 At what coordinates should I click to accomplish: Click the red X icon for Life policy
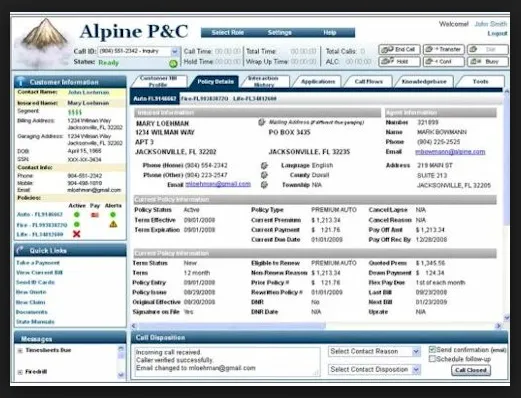pyautogui.click(x=77, y=234)
